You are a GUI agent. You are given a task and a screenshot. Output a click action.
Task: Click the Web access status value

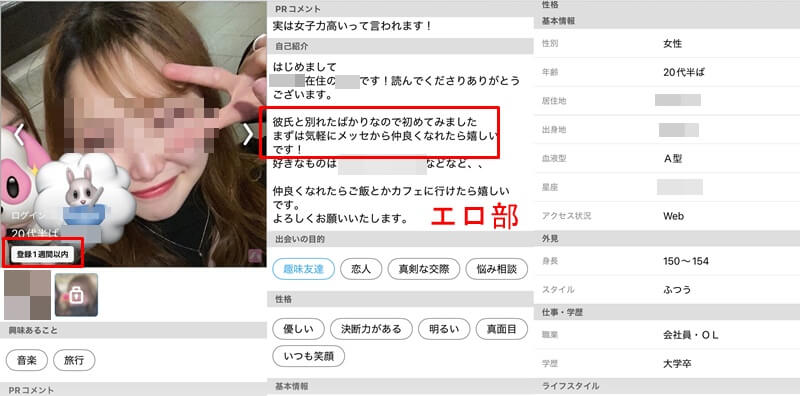[x=673, y=216]
